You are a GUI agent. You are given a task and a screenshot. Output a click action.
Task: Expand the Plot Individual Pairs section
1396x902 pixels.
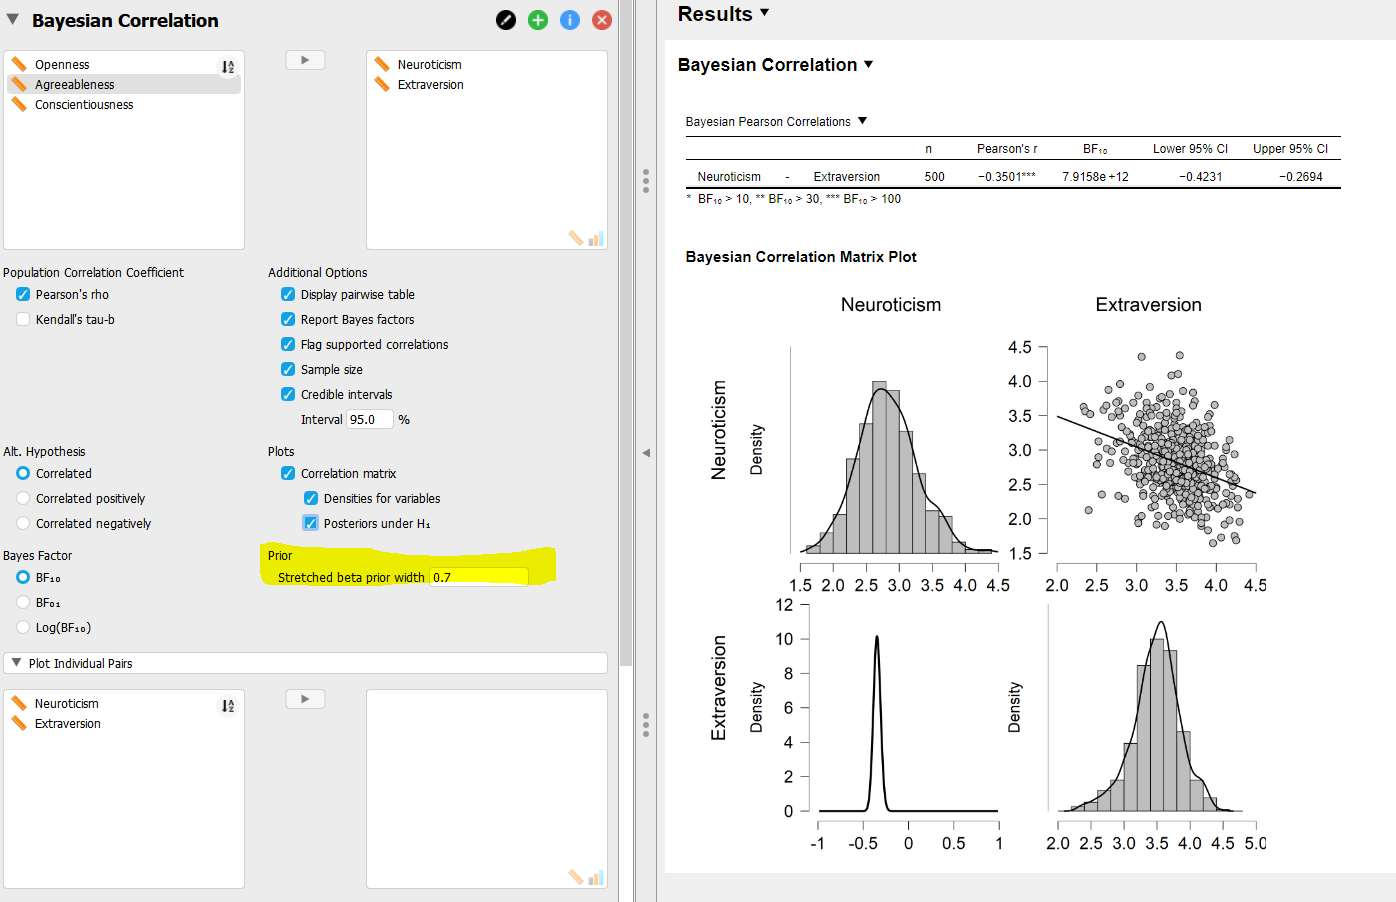click(x=16, y=662)
